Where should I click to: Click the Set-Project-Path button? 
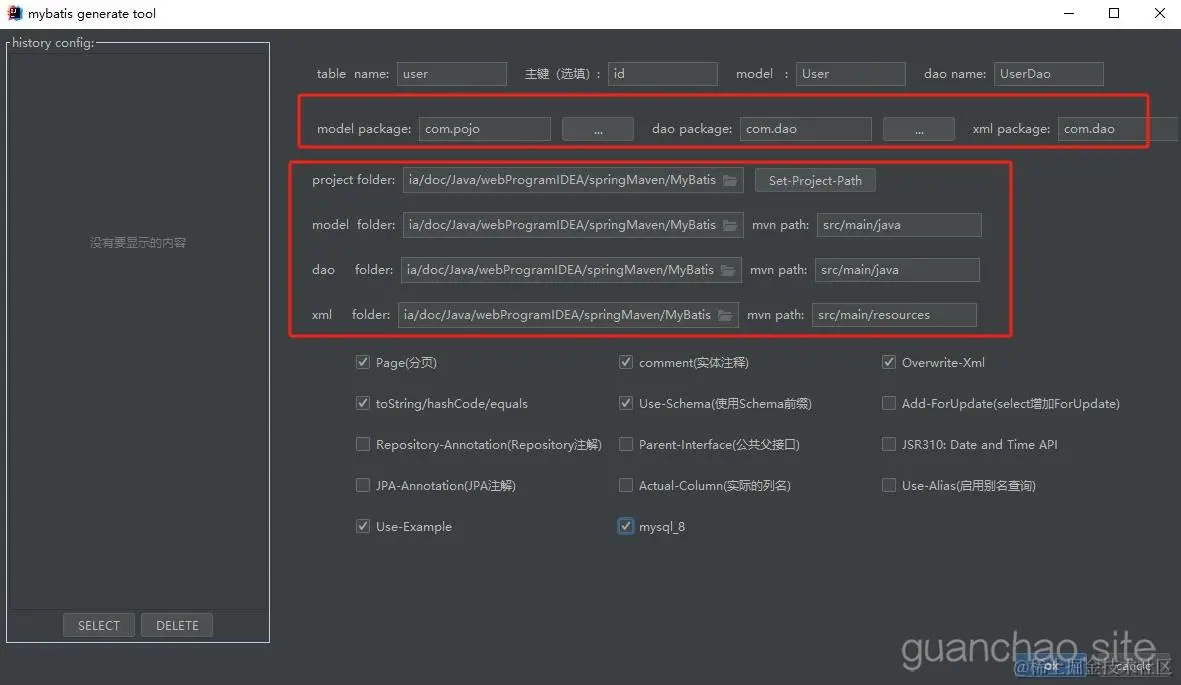pyautogui.click(x=815, y=181)
